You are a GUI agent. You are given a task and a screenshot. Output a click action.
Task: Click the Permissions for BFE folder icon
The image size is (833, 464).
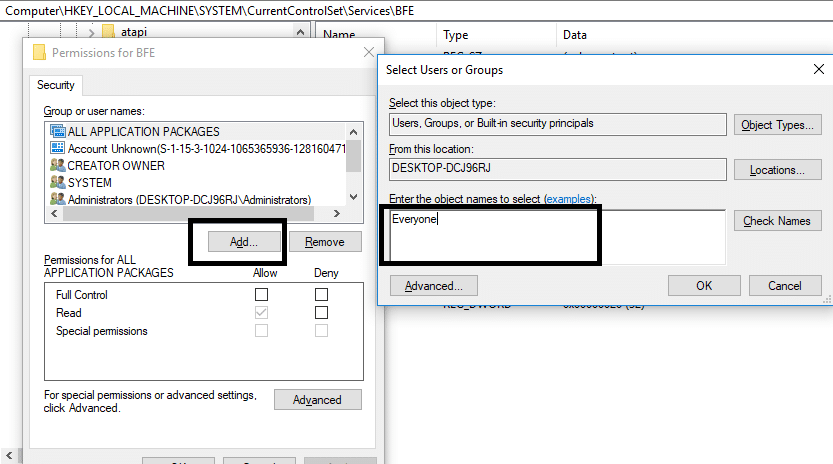point(39,53)
